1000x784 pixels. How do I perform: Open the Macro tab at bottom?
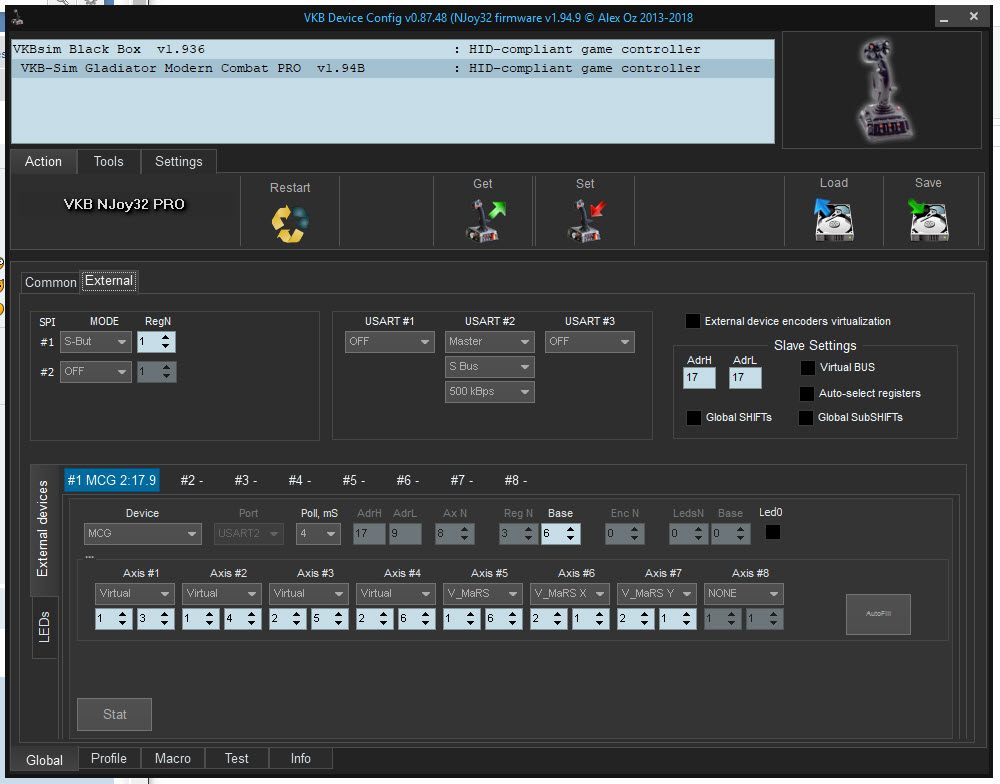[x=173, y=759]
